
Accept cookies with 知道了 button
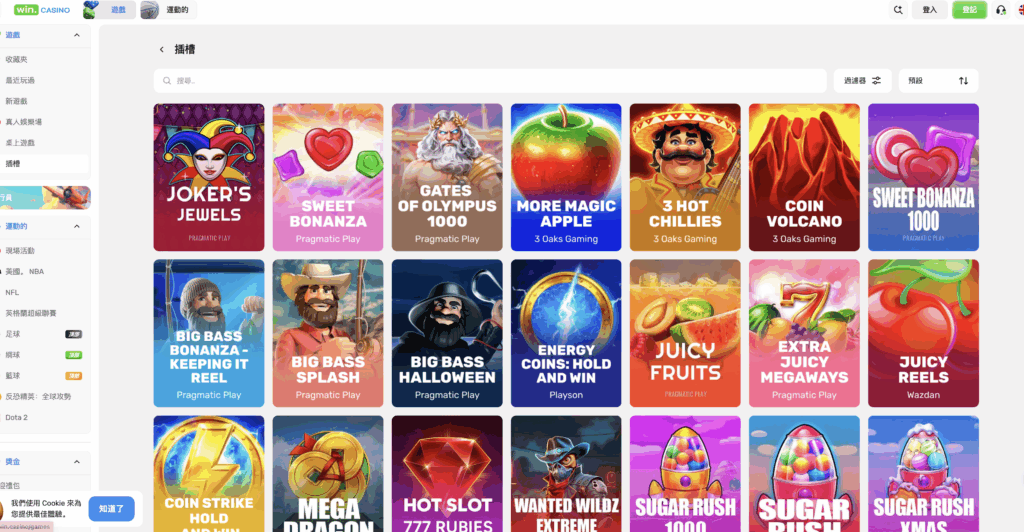pos(111,509)
